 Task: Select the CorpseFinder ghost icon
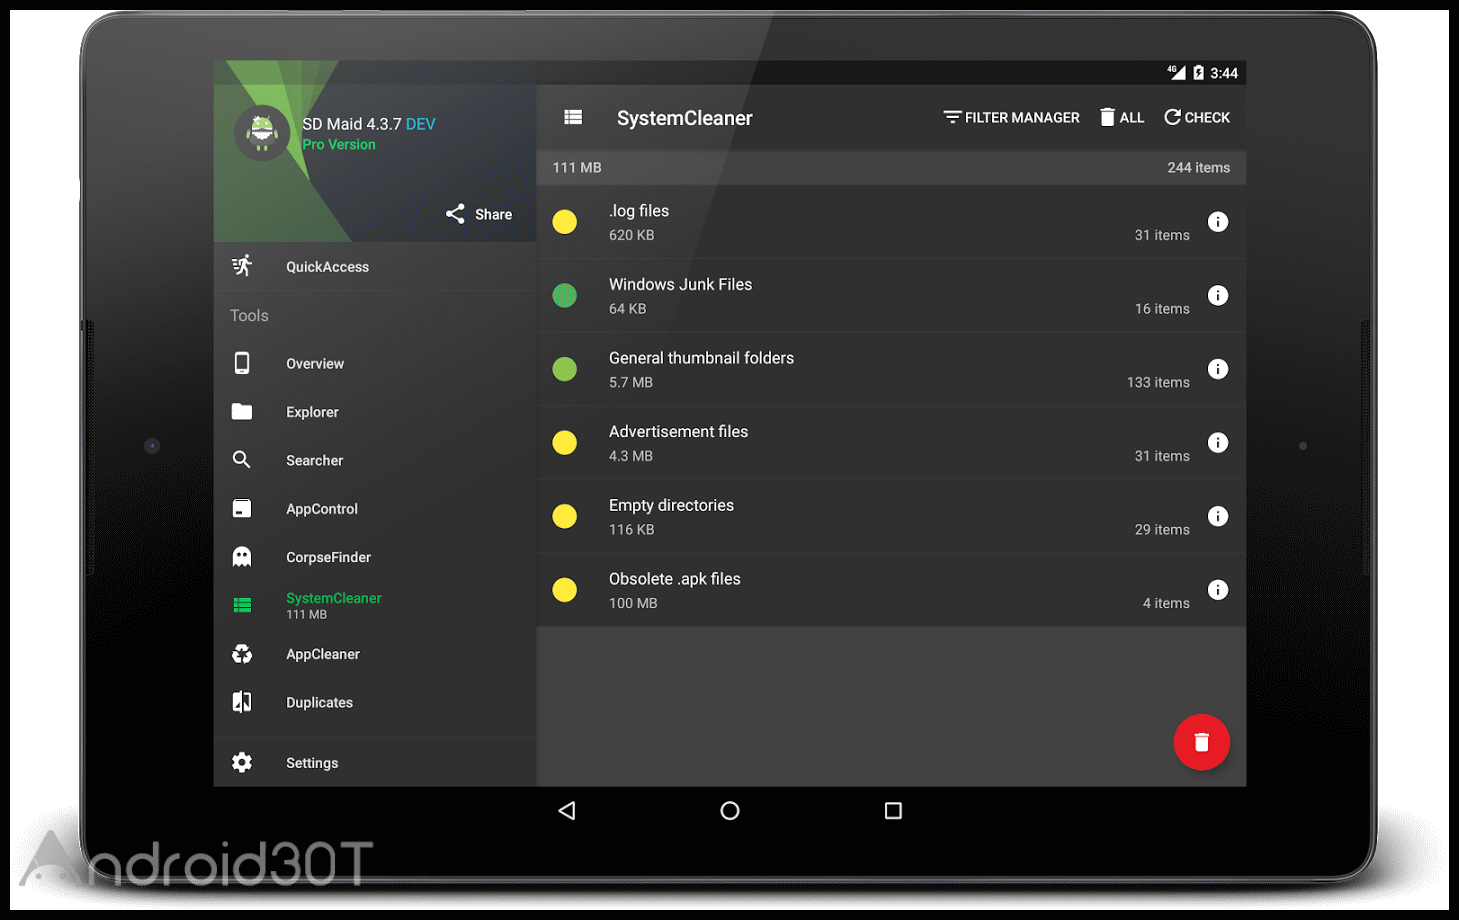[242, 557]
